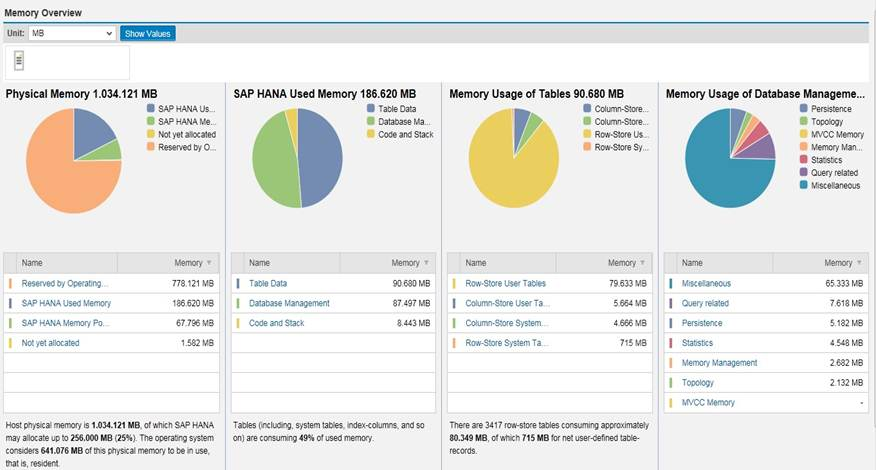Open the Code and Stack link
Image resolution: width=876 pixels, height=470 pixels.
pos(277,323)
